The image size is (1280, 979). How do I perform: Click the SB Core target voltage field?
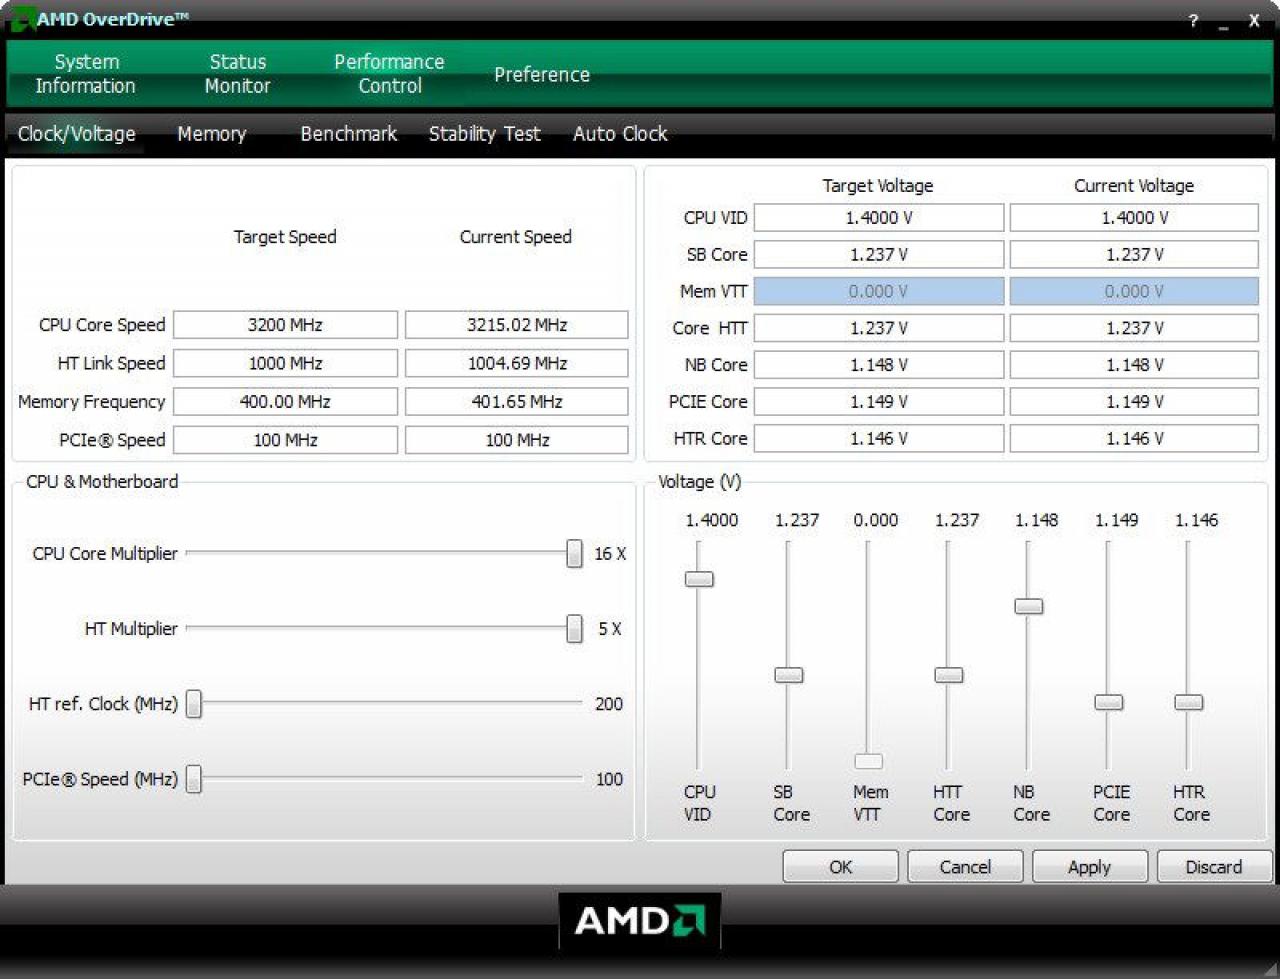879,254
